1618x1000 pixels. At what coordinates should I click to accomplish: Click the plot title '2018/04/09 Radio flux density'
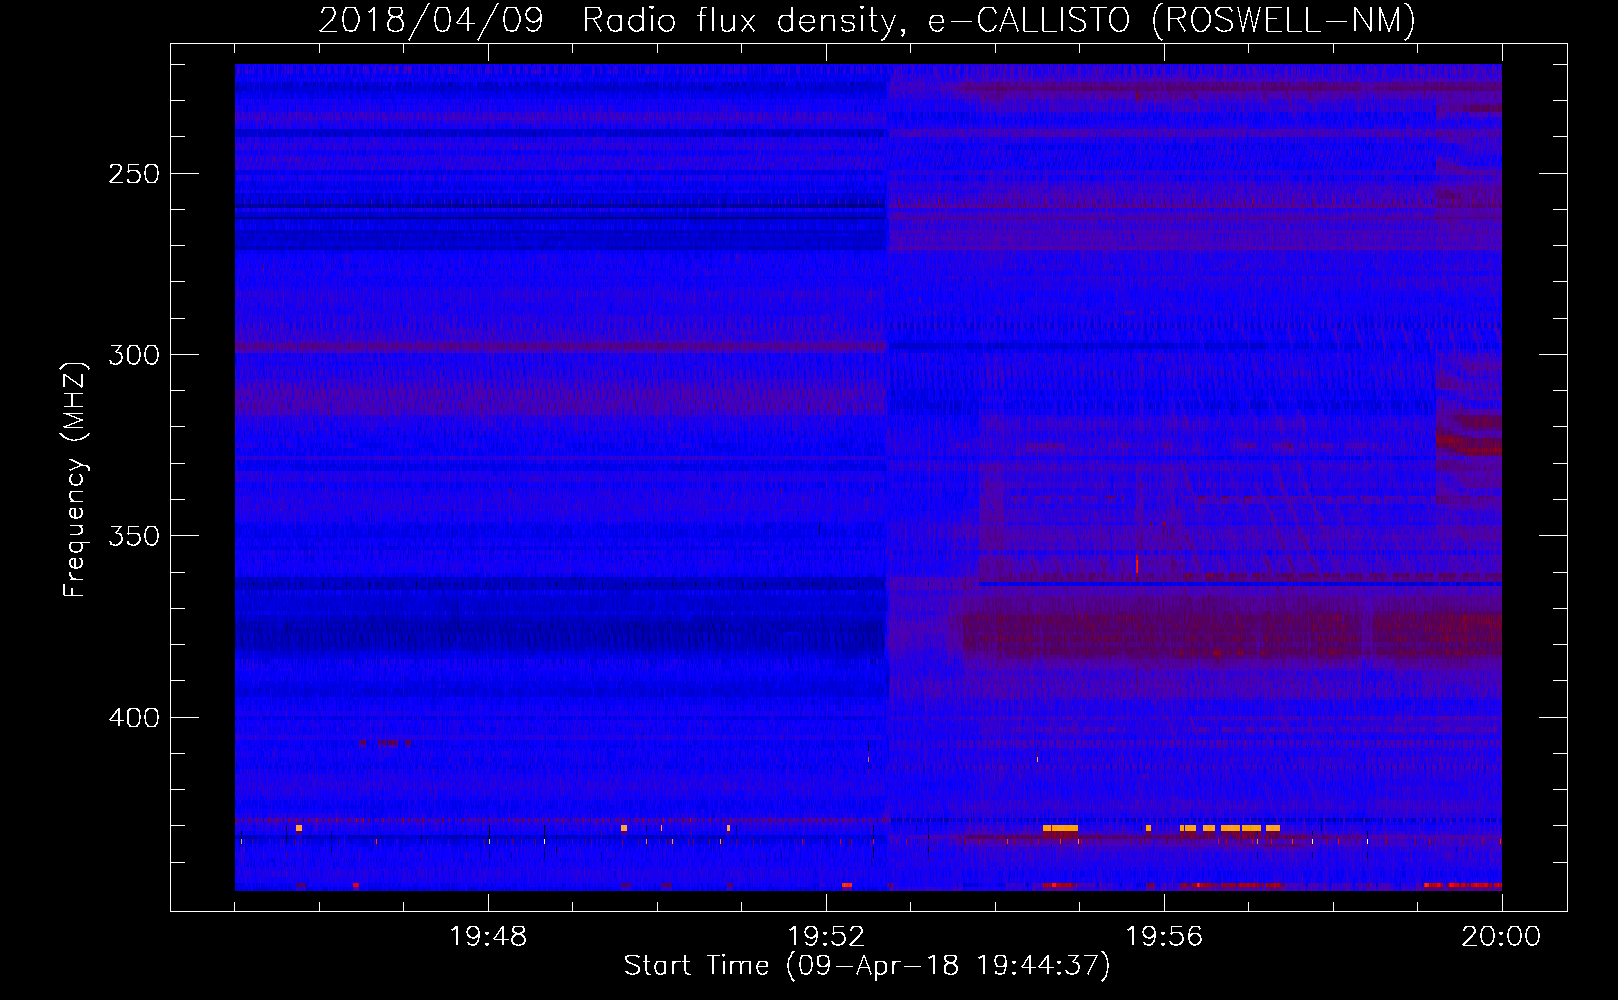(x=608, y=21)
